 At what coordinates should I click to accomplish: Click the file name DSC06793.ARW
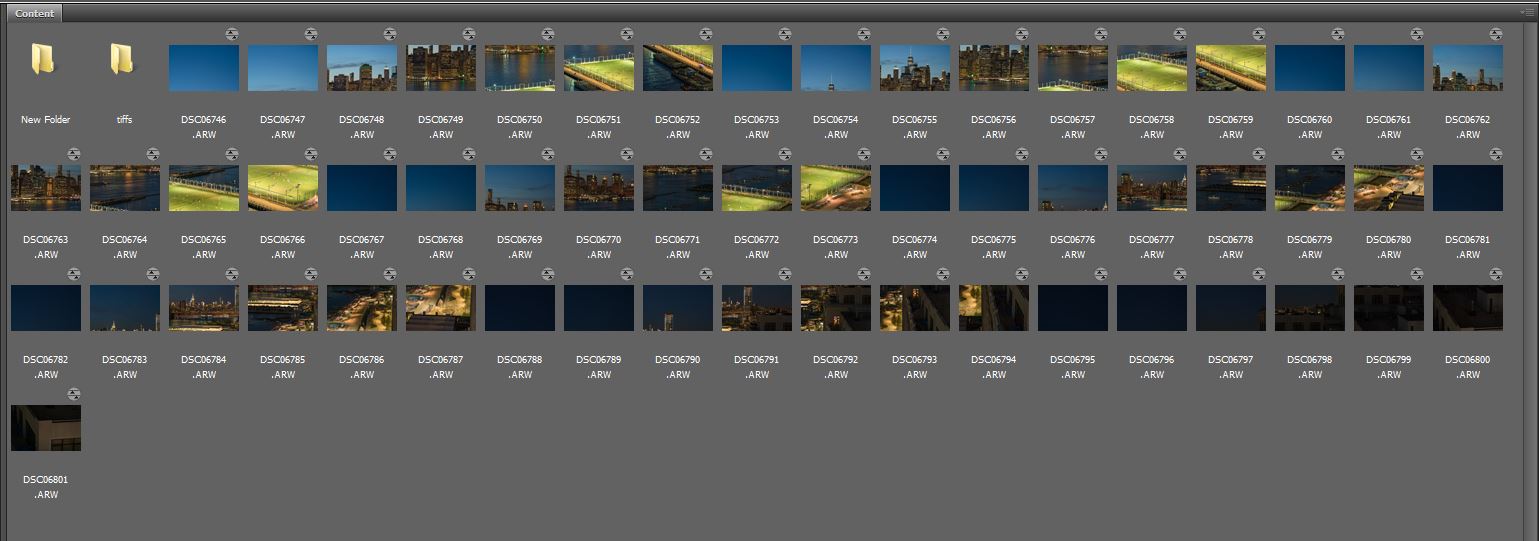(915, 367)
